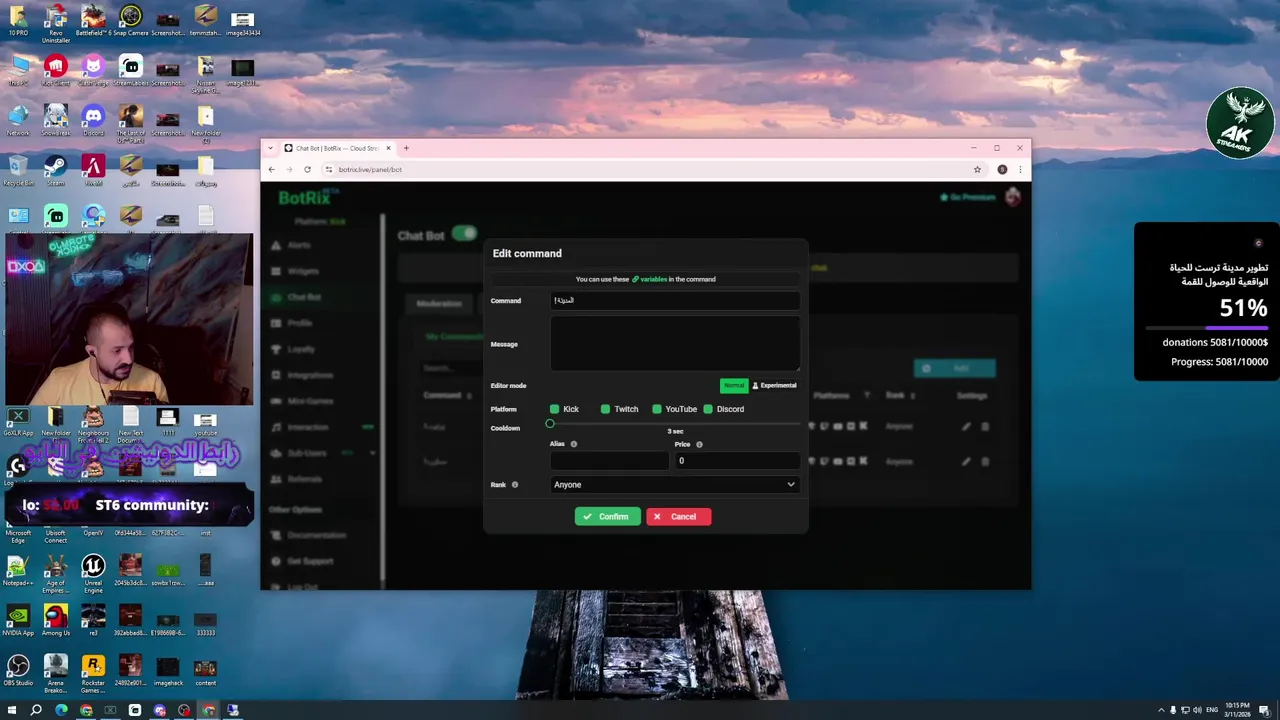The width and height of the screenshot is (1280, 720).
Task: Open the volume control in system tray
Action: click(x=1199, y=710)
